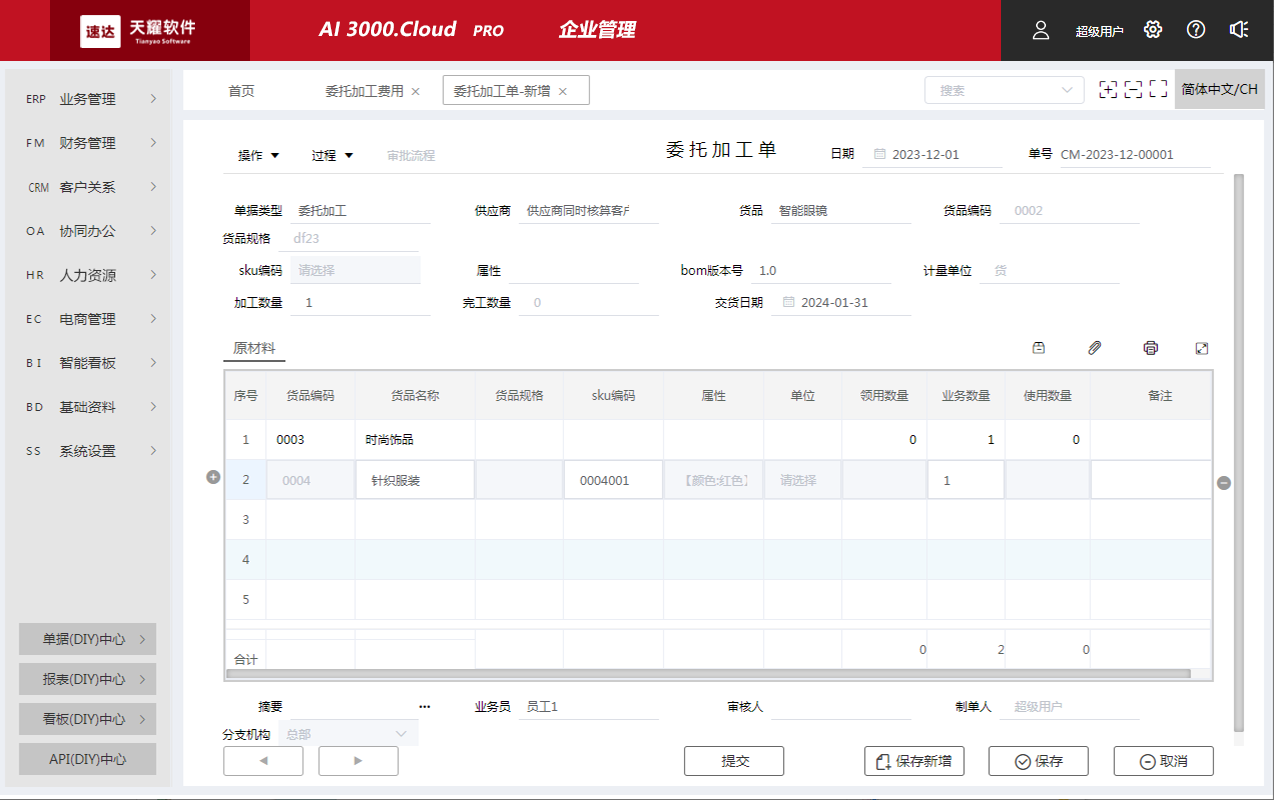The image size is (1274, 800).
Task: Click the 提交 submit button
Action: pyautogui.click(x=733, y=761)
